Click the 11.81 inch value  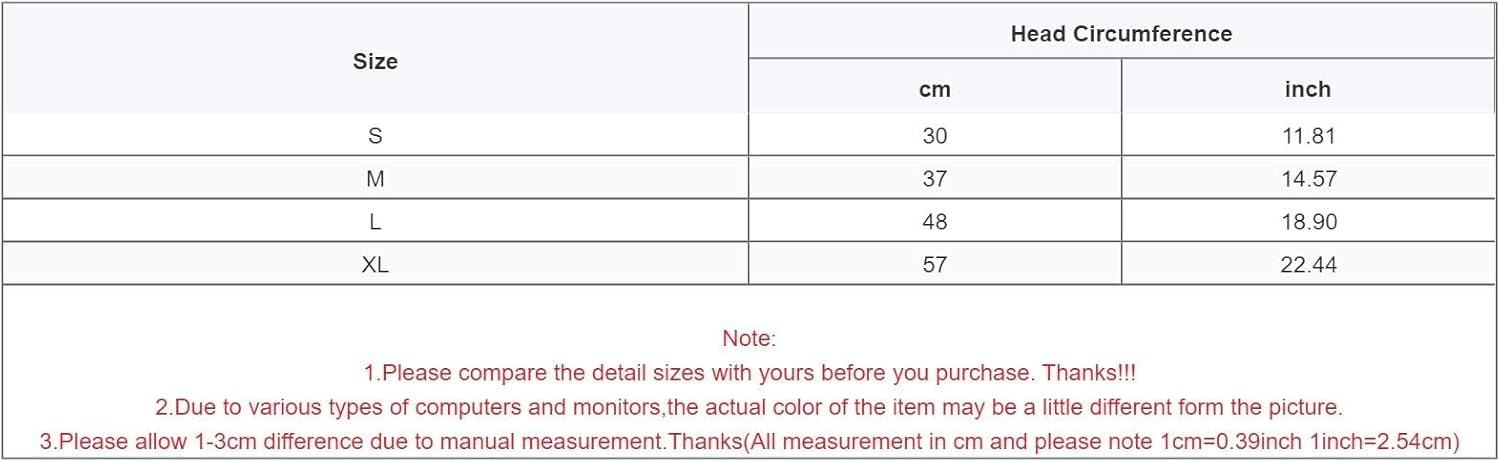click(1309, 136)
